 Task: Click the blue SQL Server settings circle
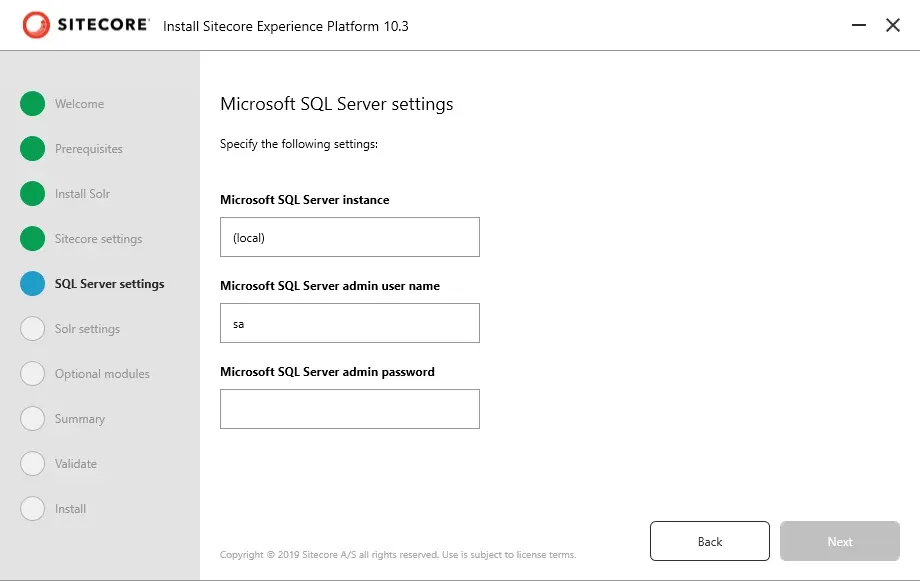coord(33,284)
